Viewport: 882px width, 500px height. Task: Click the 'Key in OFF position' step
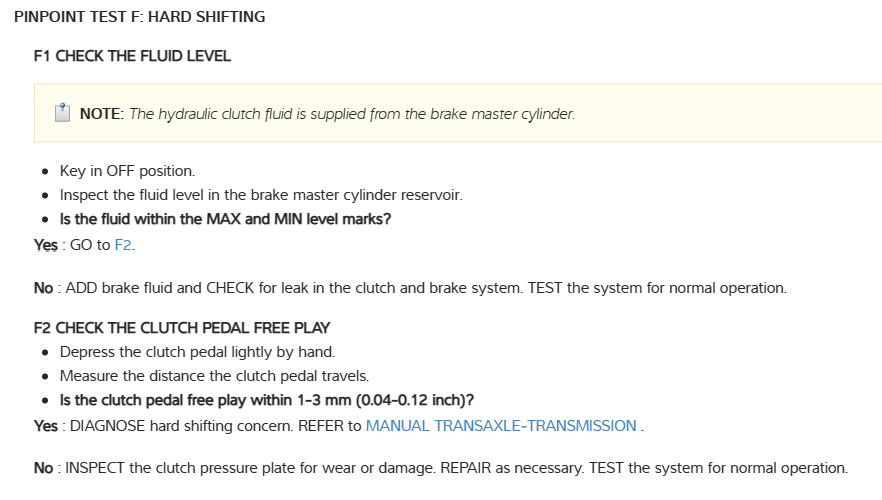[x=127, y=170]
